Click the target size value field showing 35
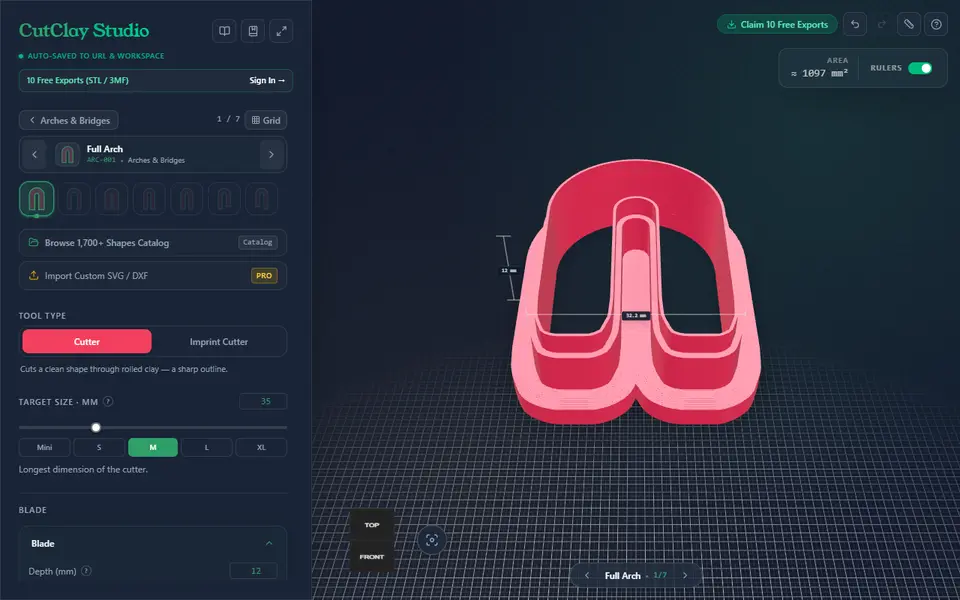960x600 pixels. (x=263, y=402)
